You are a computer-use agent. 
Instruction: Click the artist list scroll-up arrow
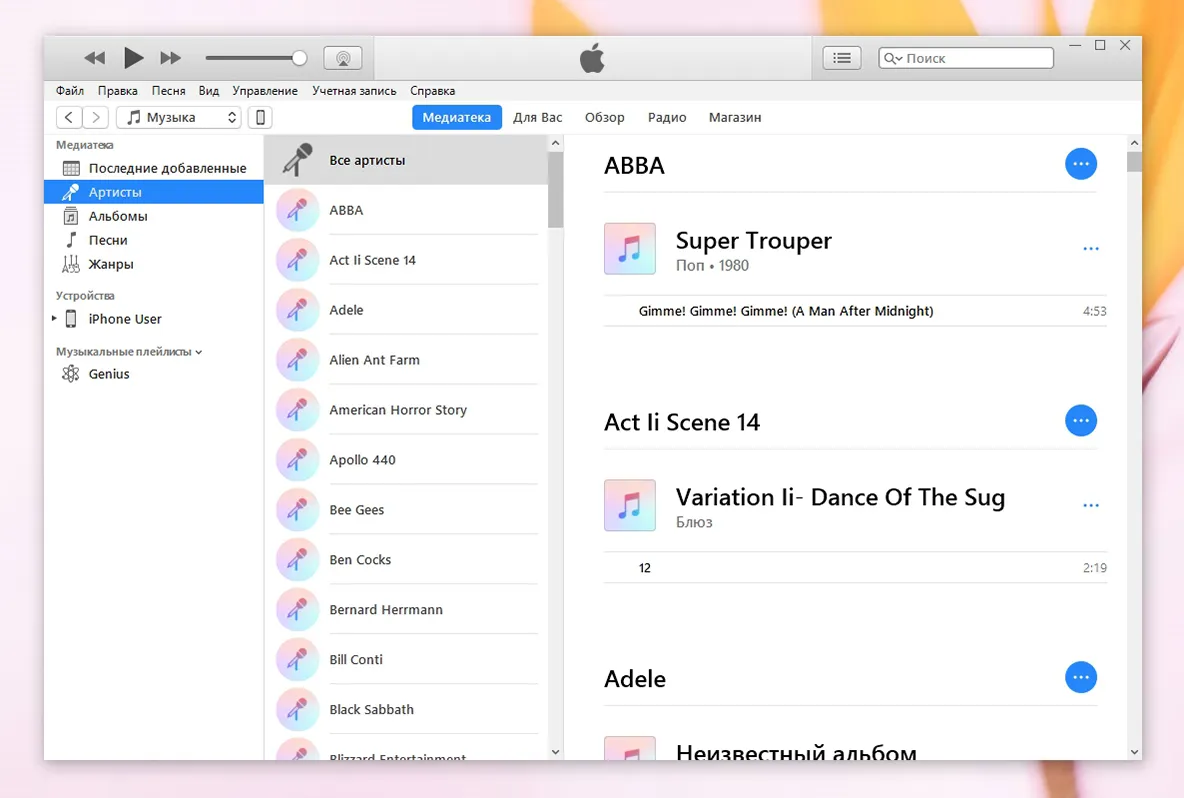(556, 143)
